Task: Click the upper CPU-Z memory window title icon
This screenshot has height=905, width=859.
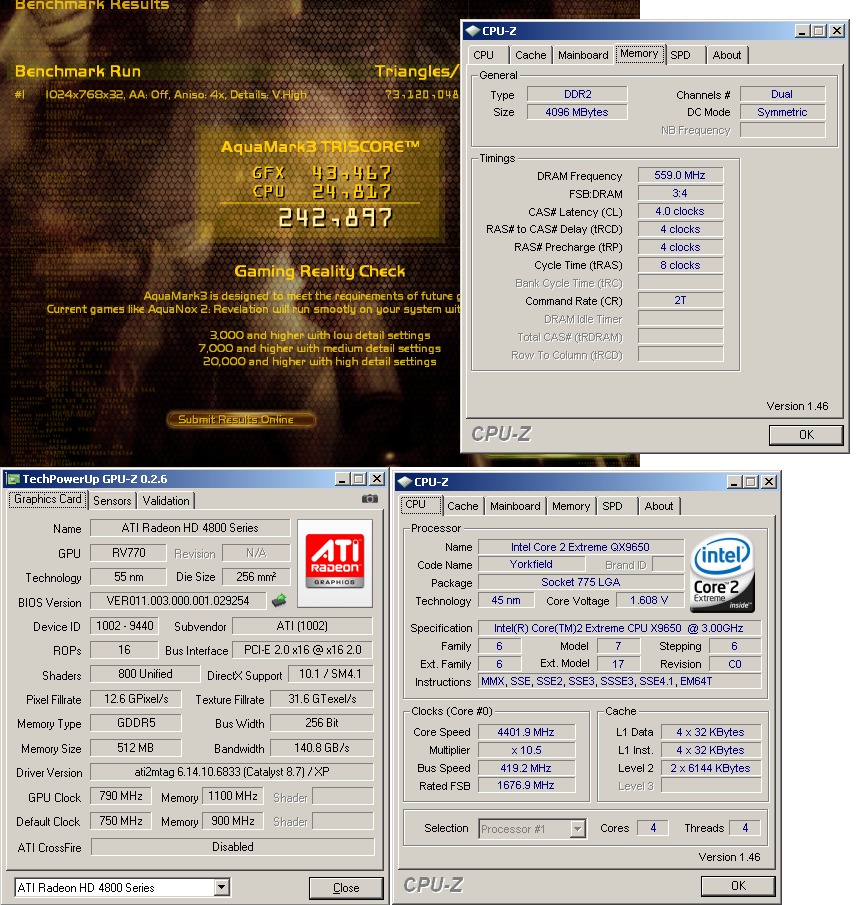Action: click(x=473, y=31)
